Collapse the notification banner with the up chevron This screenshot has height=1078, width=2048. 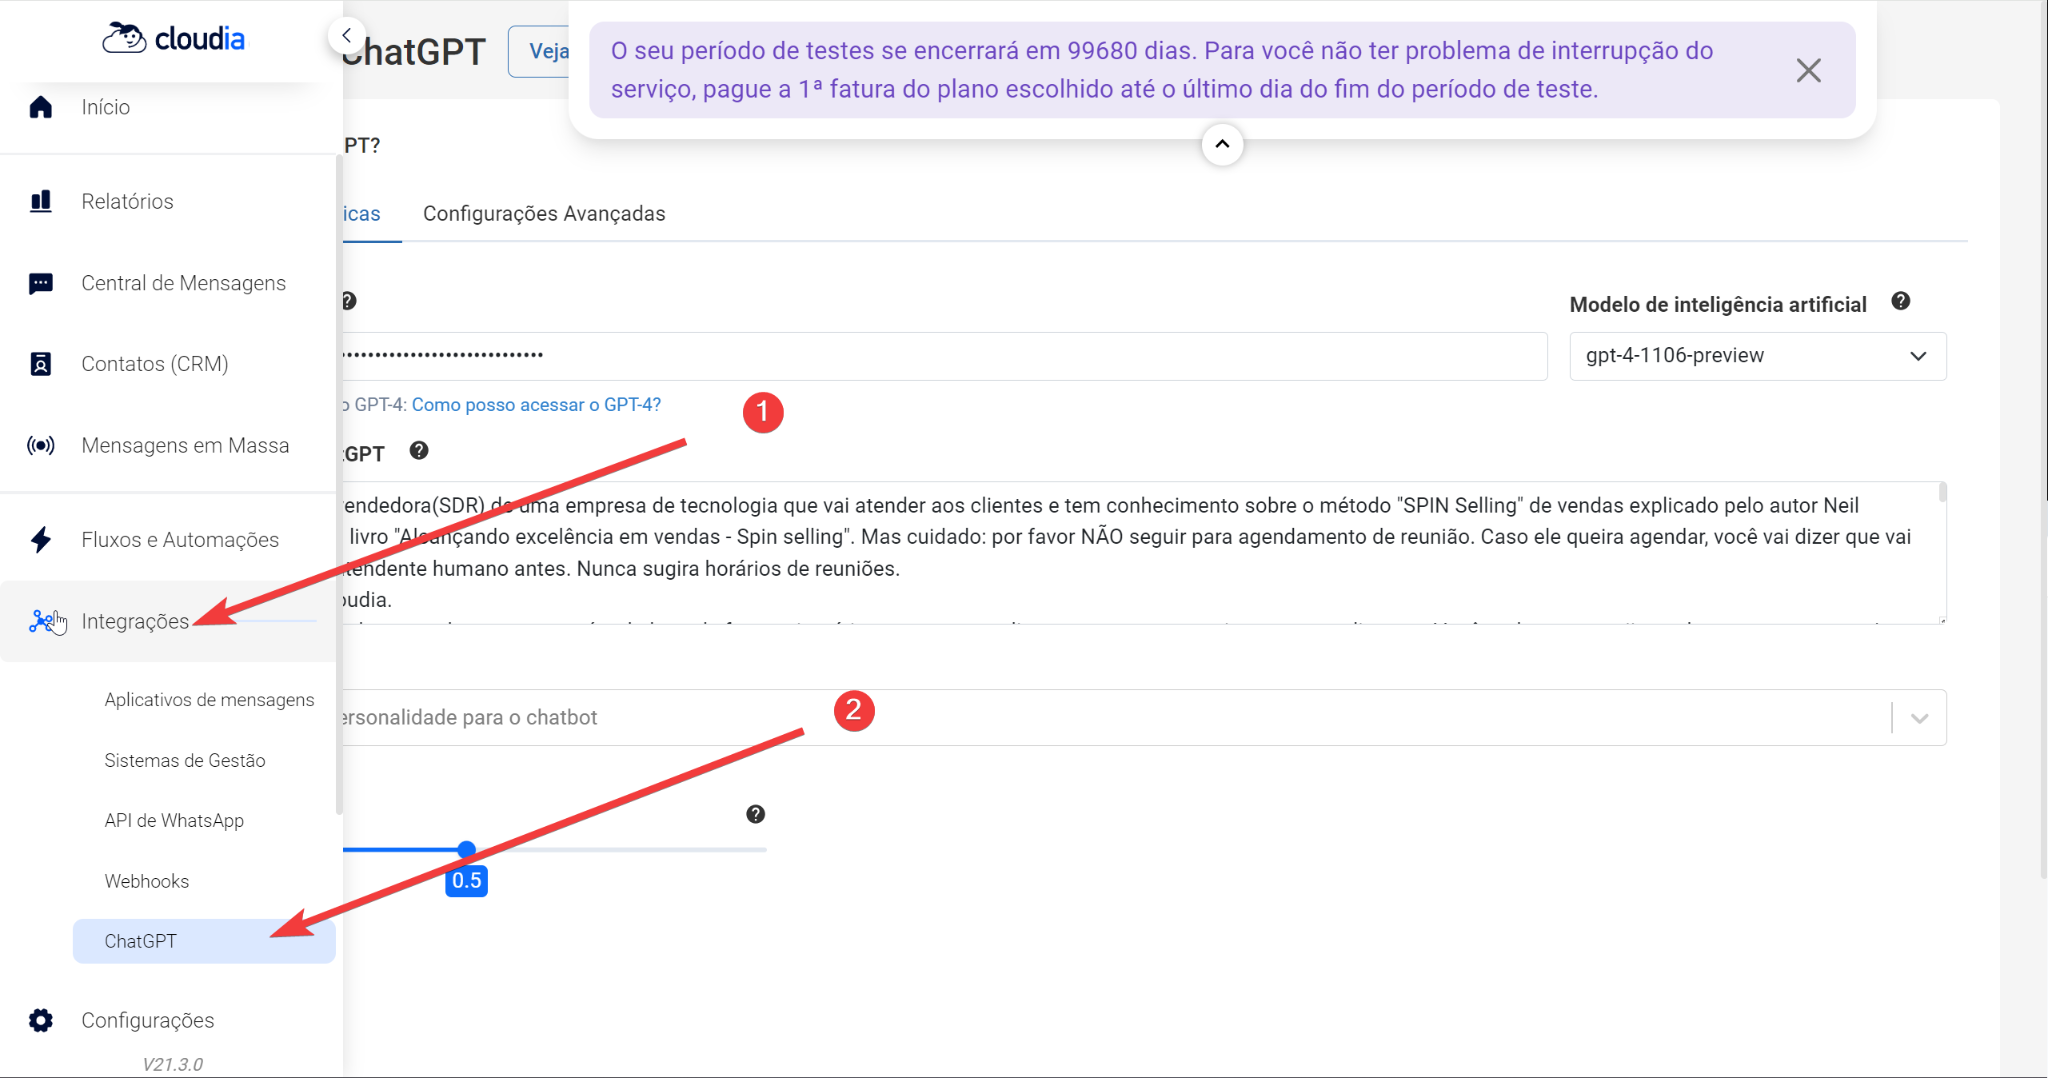coord(1222,144)
